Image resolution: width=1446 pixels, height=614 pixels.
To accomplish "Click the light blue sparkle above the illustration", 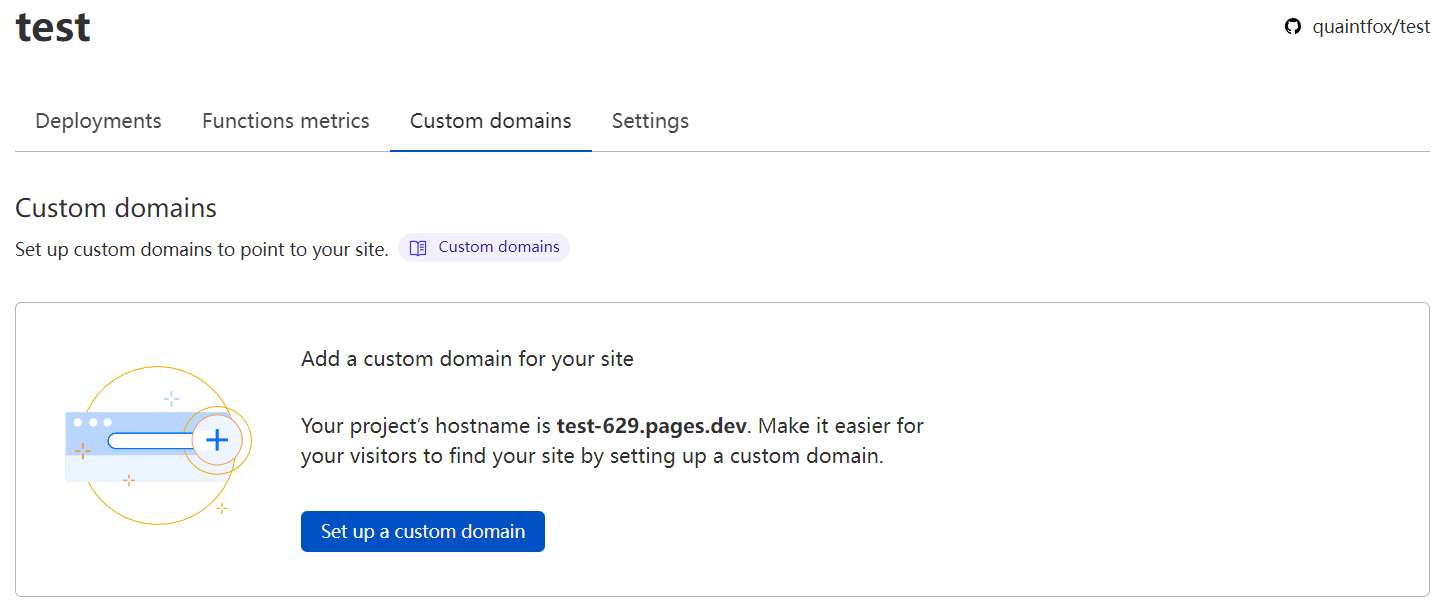I will click(172, 398).
